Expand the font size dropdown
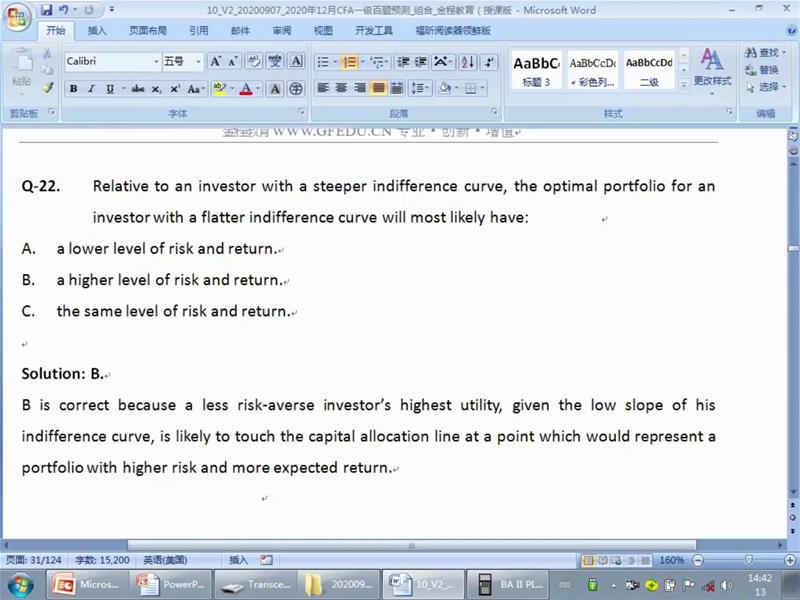The width and height of the screenshot is (800, 600). pos(199,62)
